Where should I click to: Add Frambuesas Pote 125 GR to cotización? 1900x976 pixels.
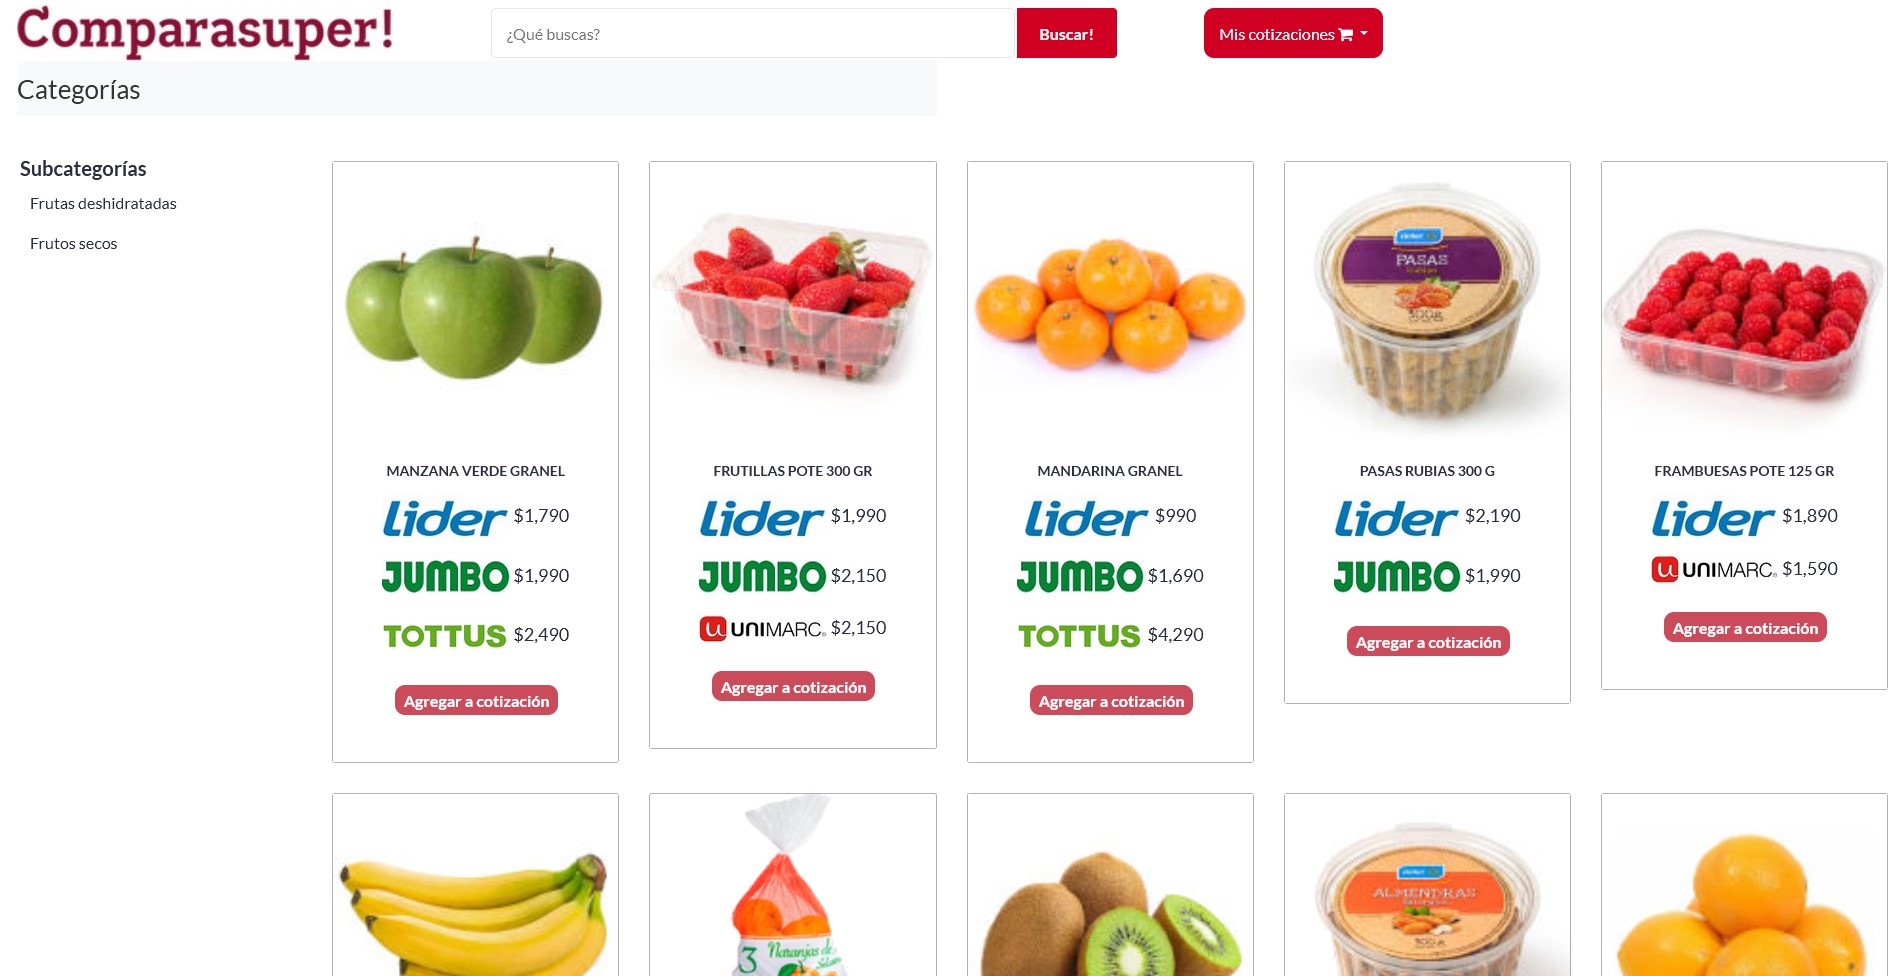[1745, 628]
